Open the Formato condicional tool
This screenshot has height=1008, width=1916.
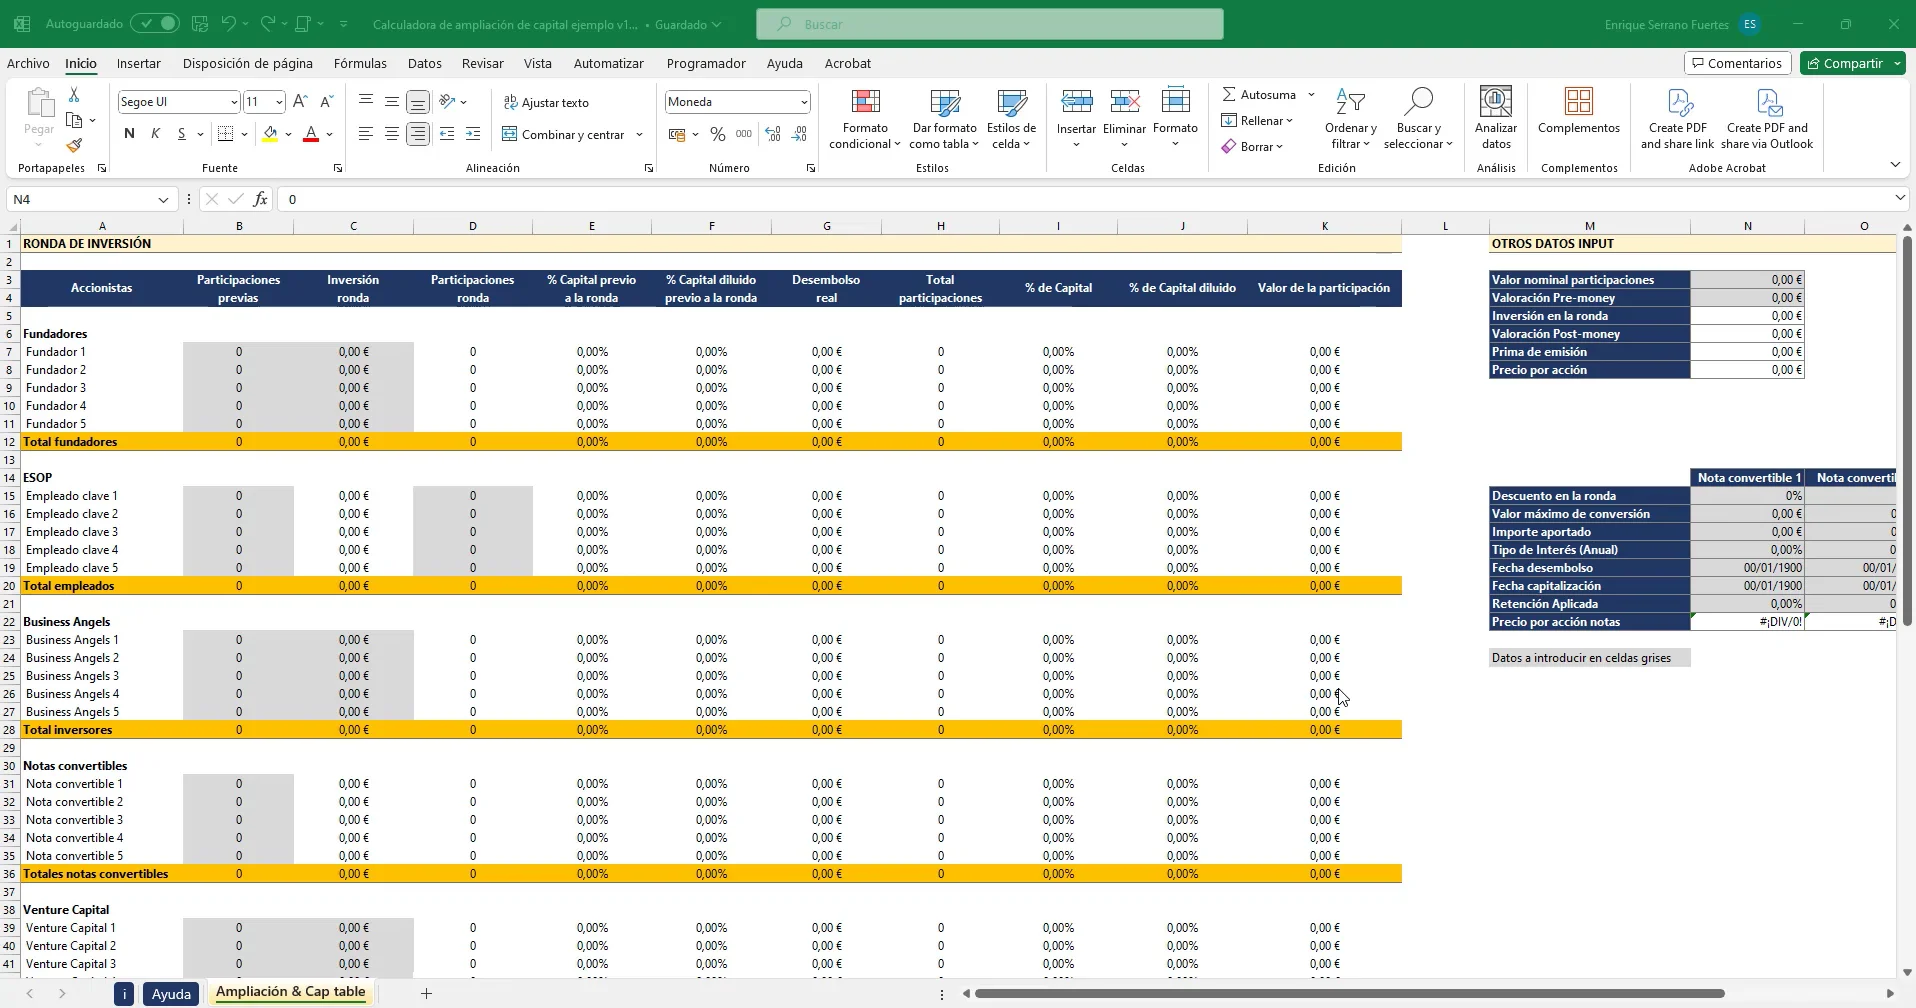(864, 117)
